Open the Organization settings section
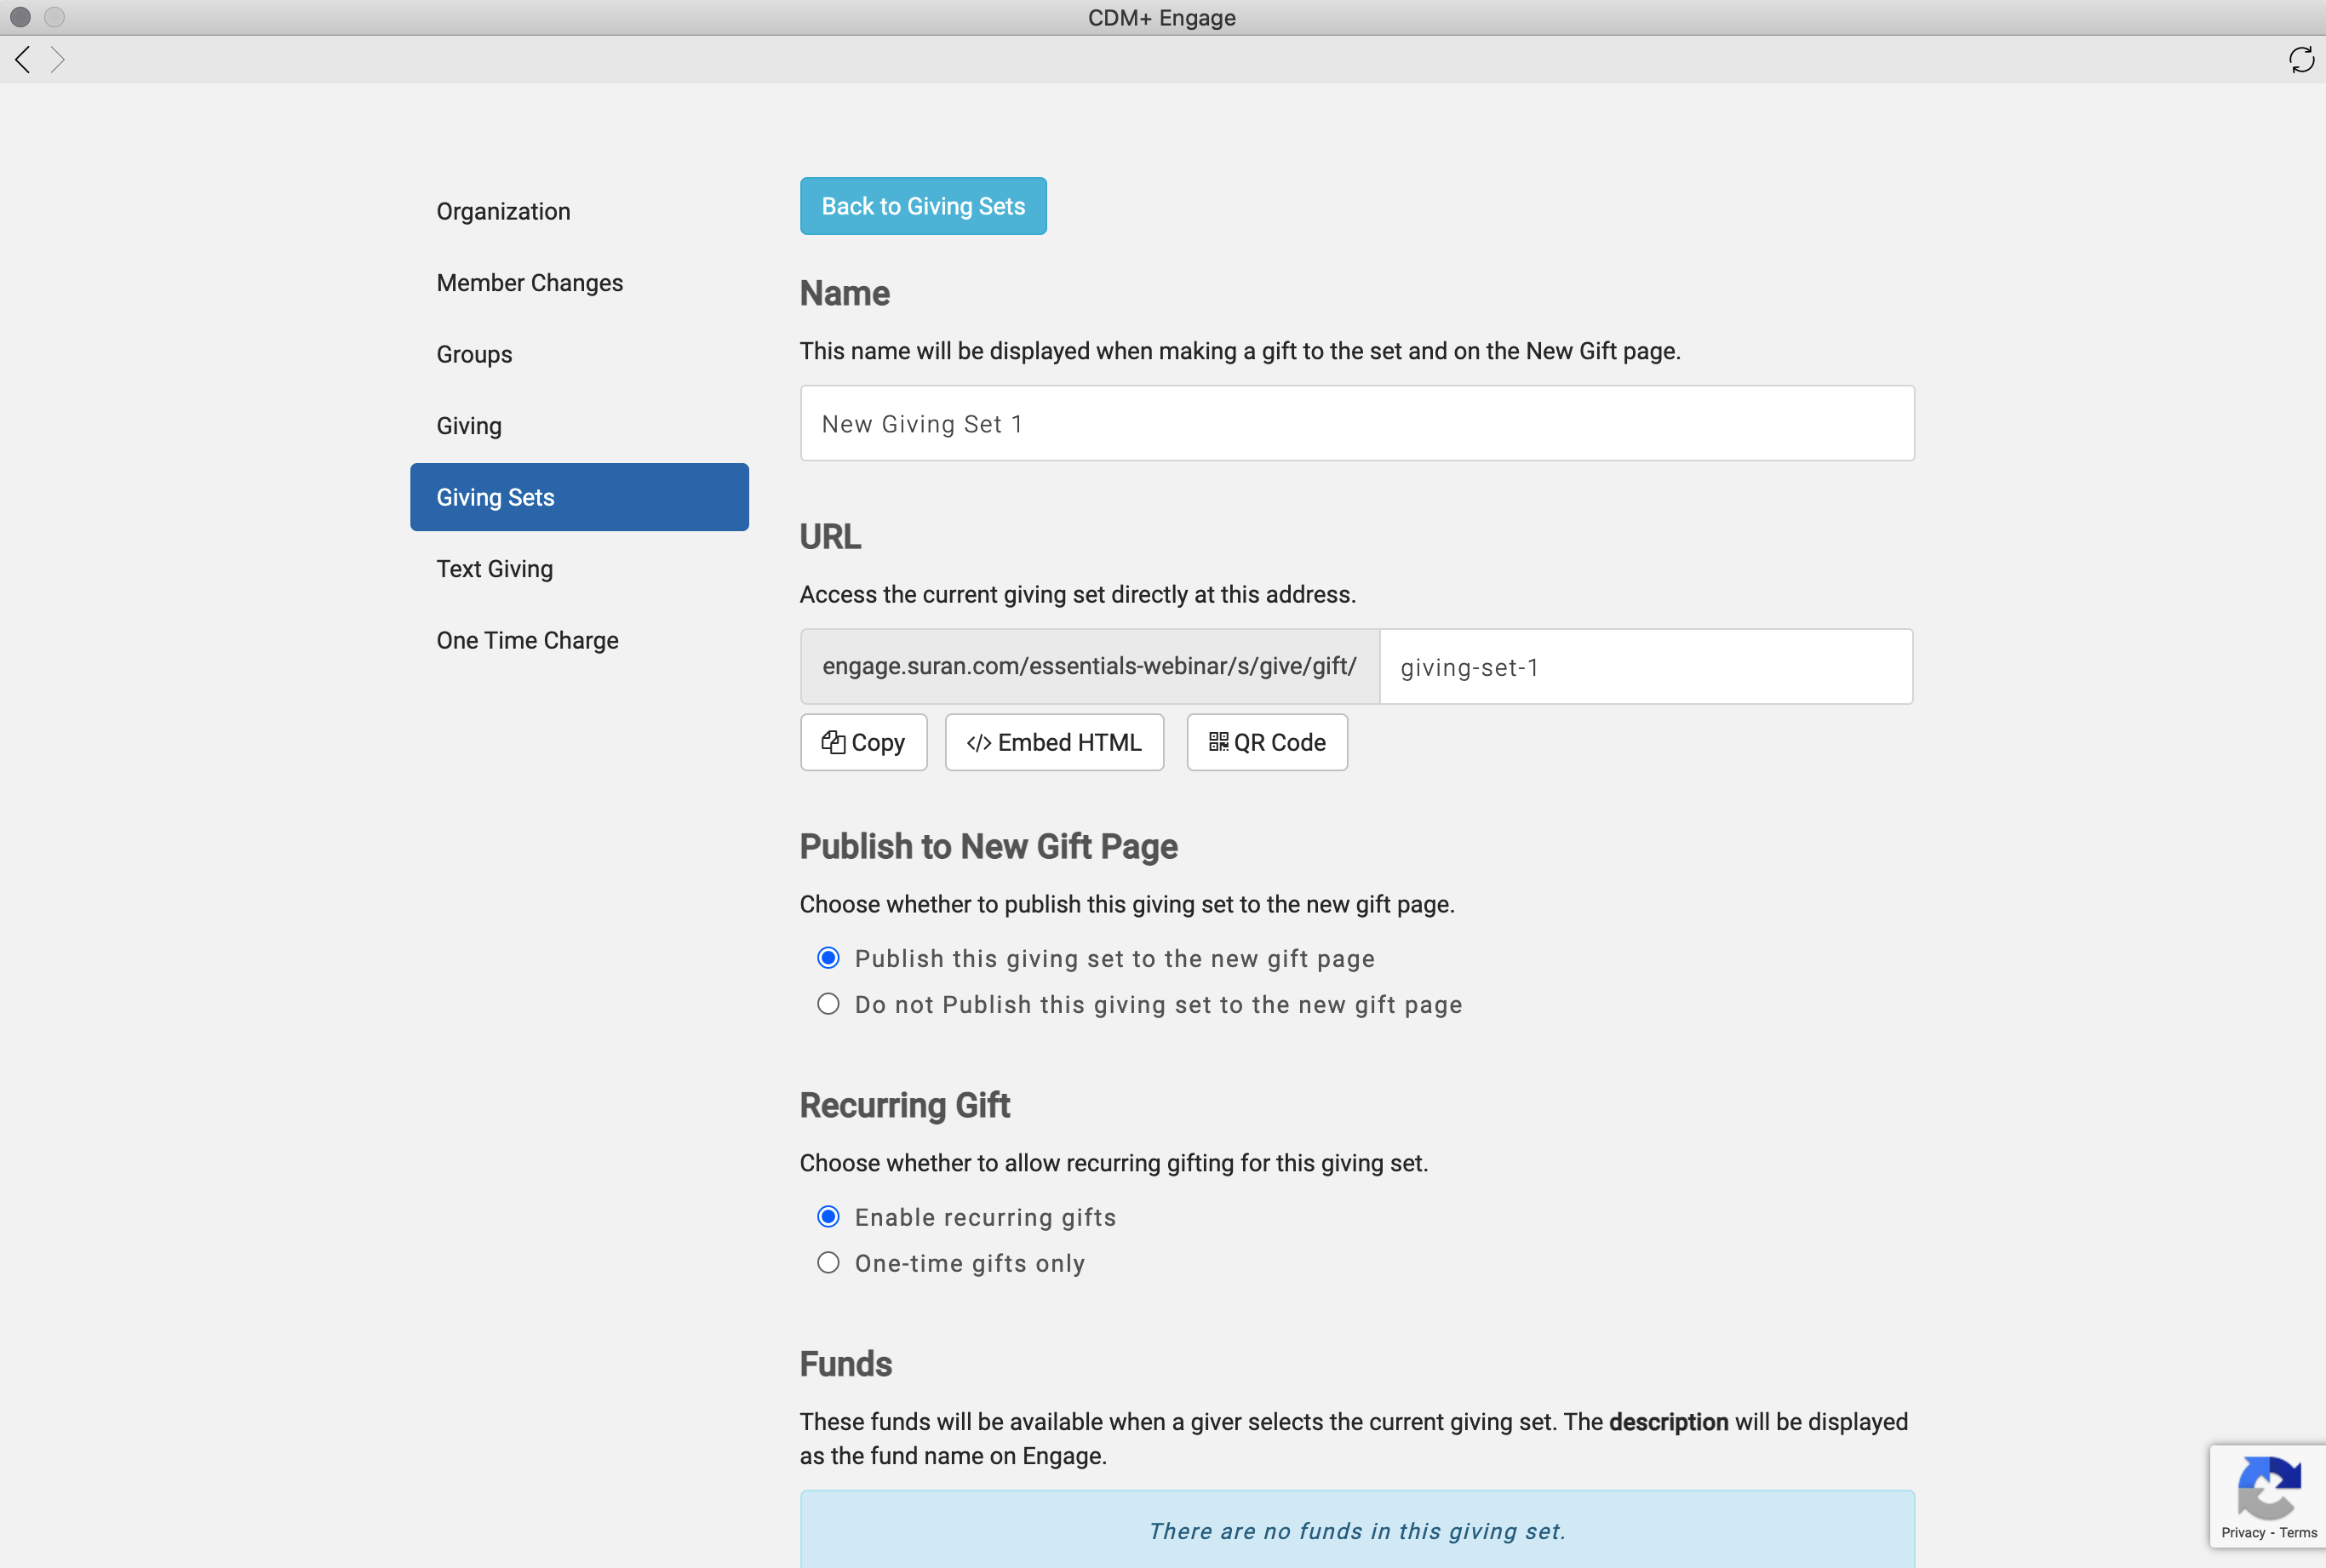2326x1568 pixels. [x=503, y=211]
